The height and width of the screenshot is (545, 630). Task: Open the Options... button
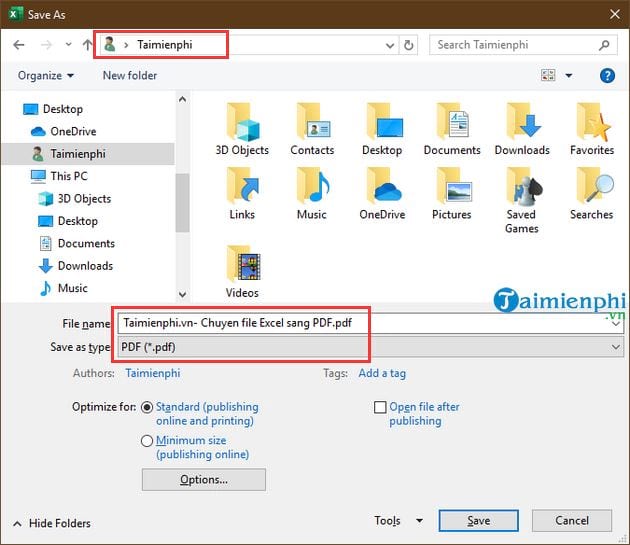coord(204,479)
